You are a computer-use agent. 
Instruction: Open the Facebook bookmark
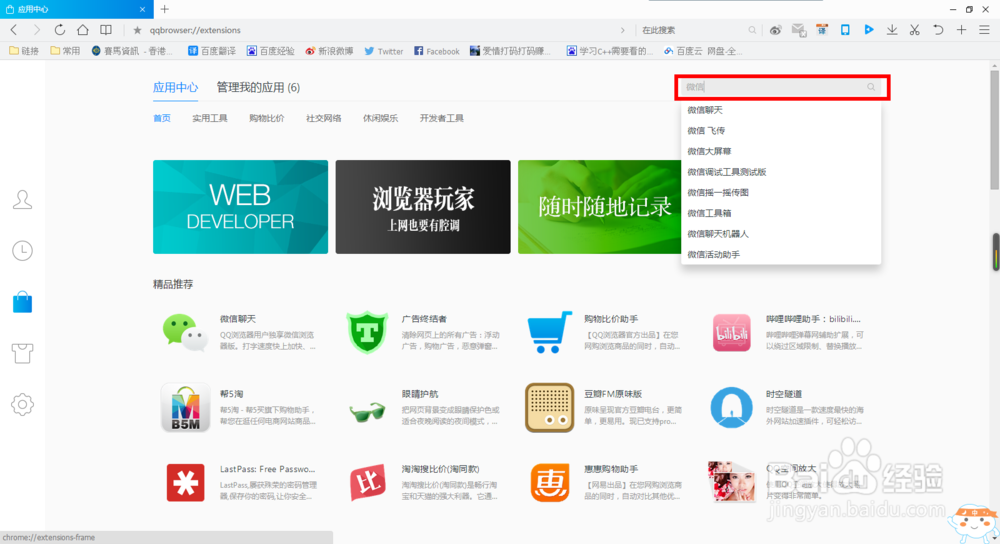[437, 51]
